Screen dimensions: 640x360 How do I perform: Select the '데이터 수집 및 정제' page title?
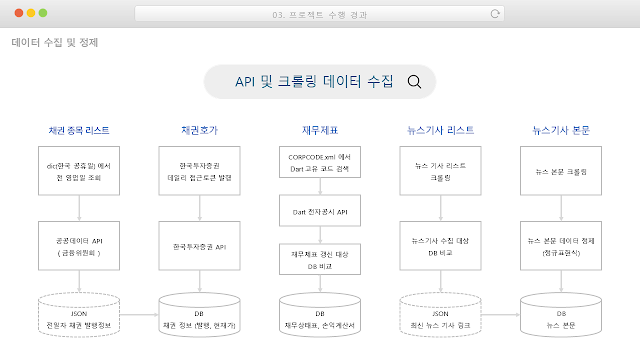(55, 42)
